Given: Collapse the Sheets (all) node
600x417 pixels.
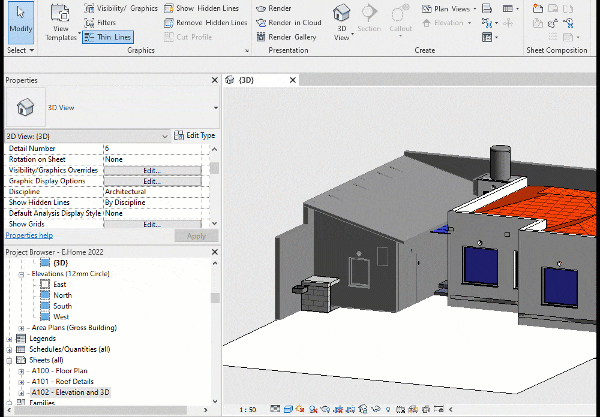Looking at the screenshot, I should (x=9, y=360).
